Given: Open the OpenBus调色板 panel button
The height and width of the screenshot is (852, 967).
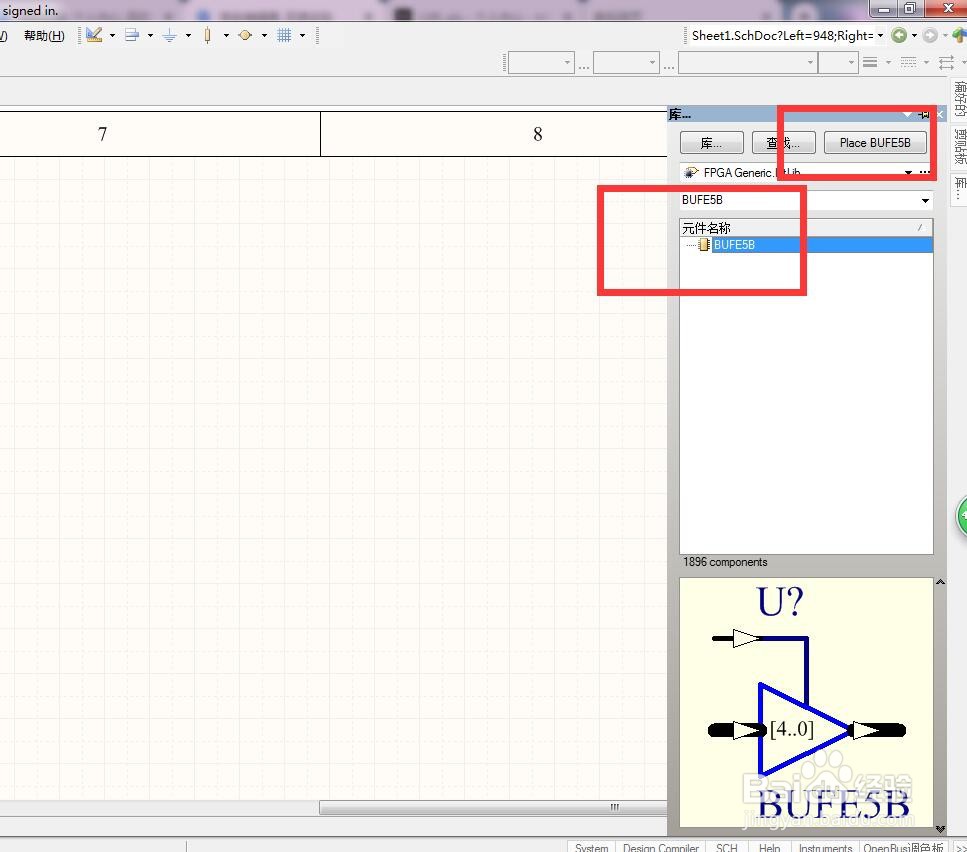Looking at the screenshot, I should (x=903, y=847).
